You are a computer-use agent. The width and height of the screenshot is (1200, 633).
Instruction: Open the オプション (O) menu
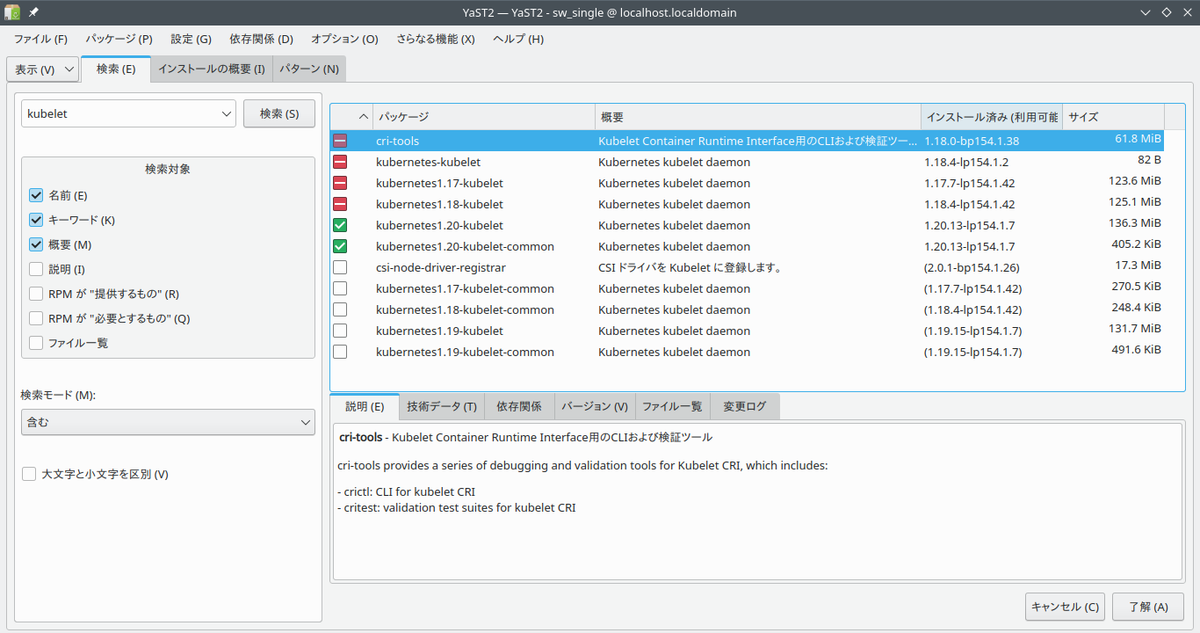coord(345,39)
